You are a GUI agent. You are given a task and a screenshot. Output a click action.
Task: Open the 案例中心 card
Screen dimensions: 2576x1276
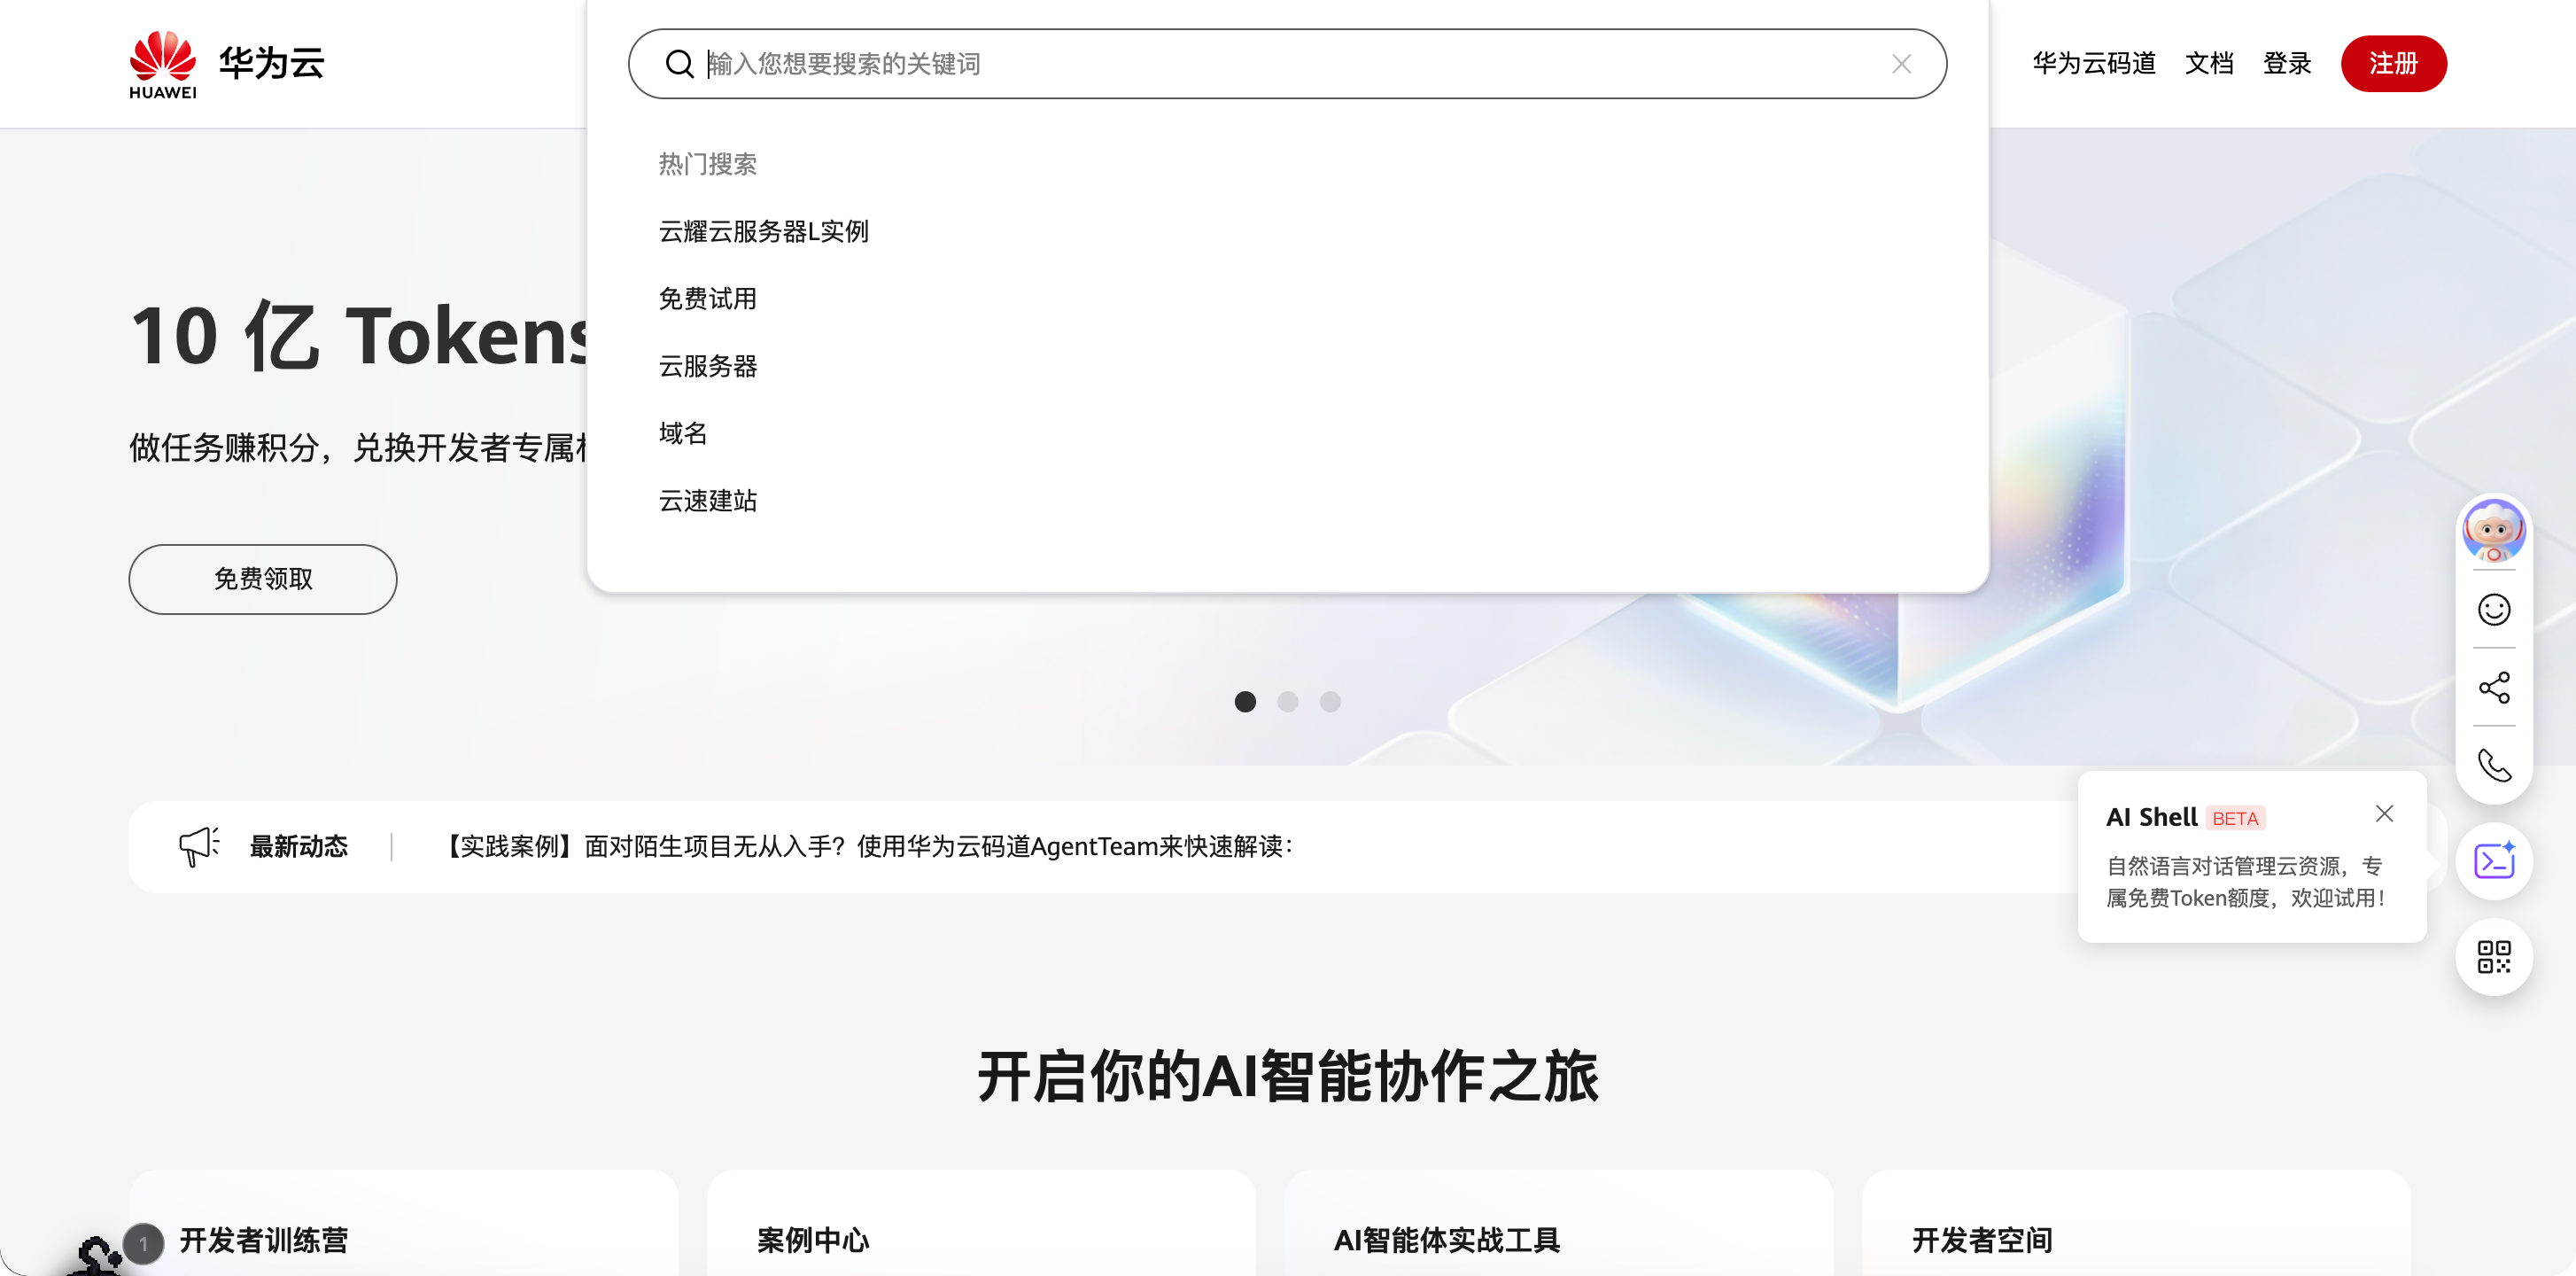click(x=981, y=1224)
